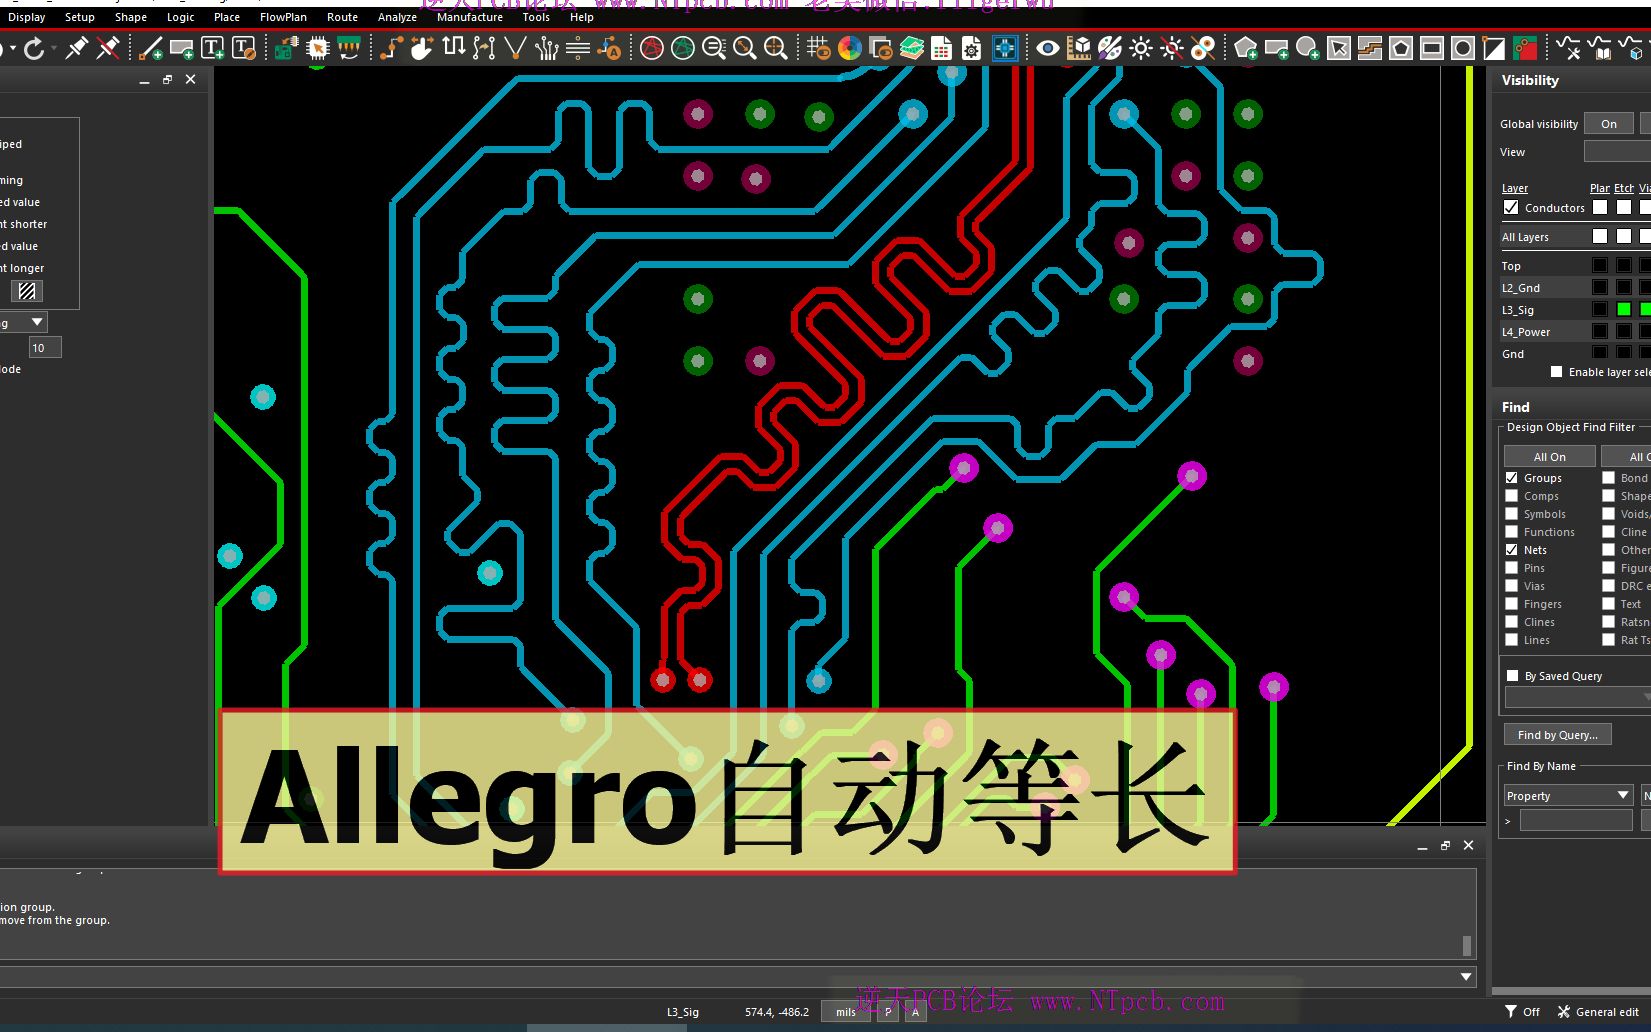Click the eye-shaped visibility toolbar icon

1046,47
